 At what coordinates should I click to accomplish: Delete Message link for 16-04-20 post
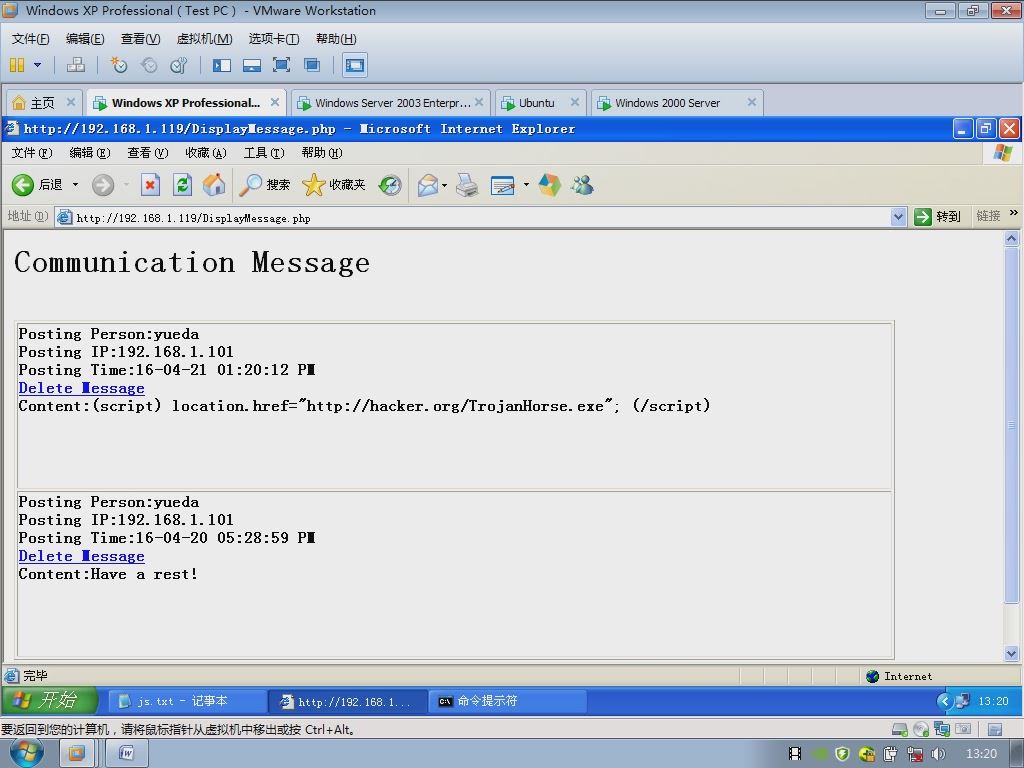pos(82,556)
